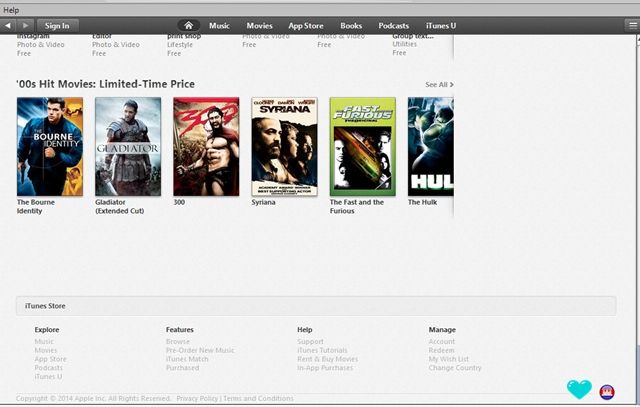Go back with the left arrow button
This screenshot has width=640, height=407.
point(8,26)
